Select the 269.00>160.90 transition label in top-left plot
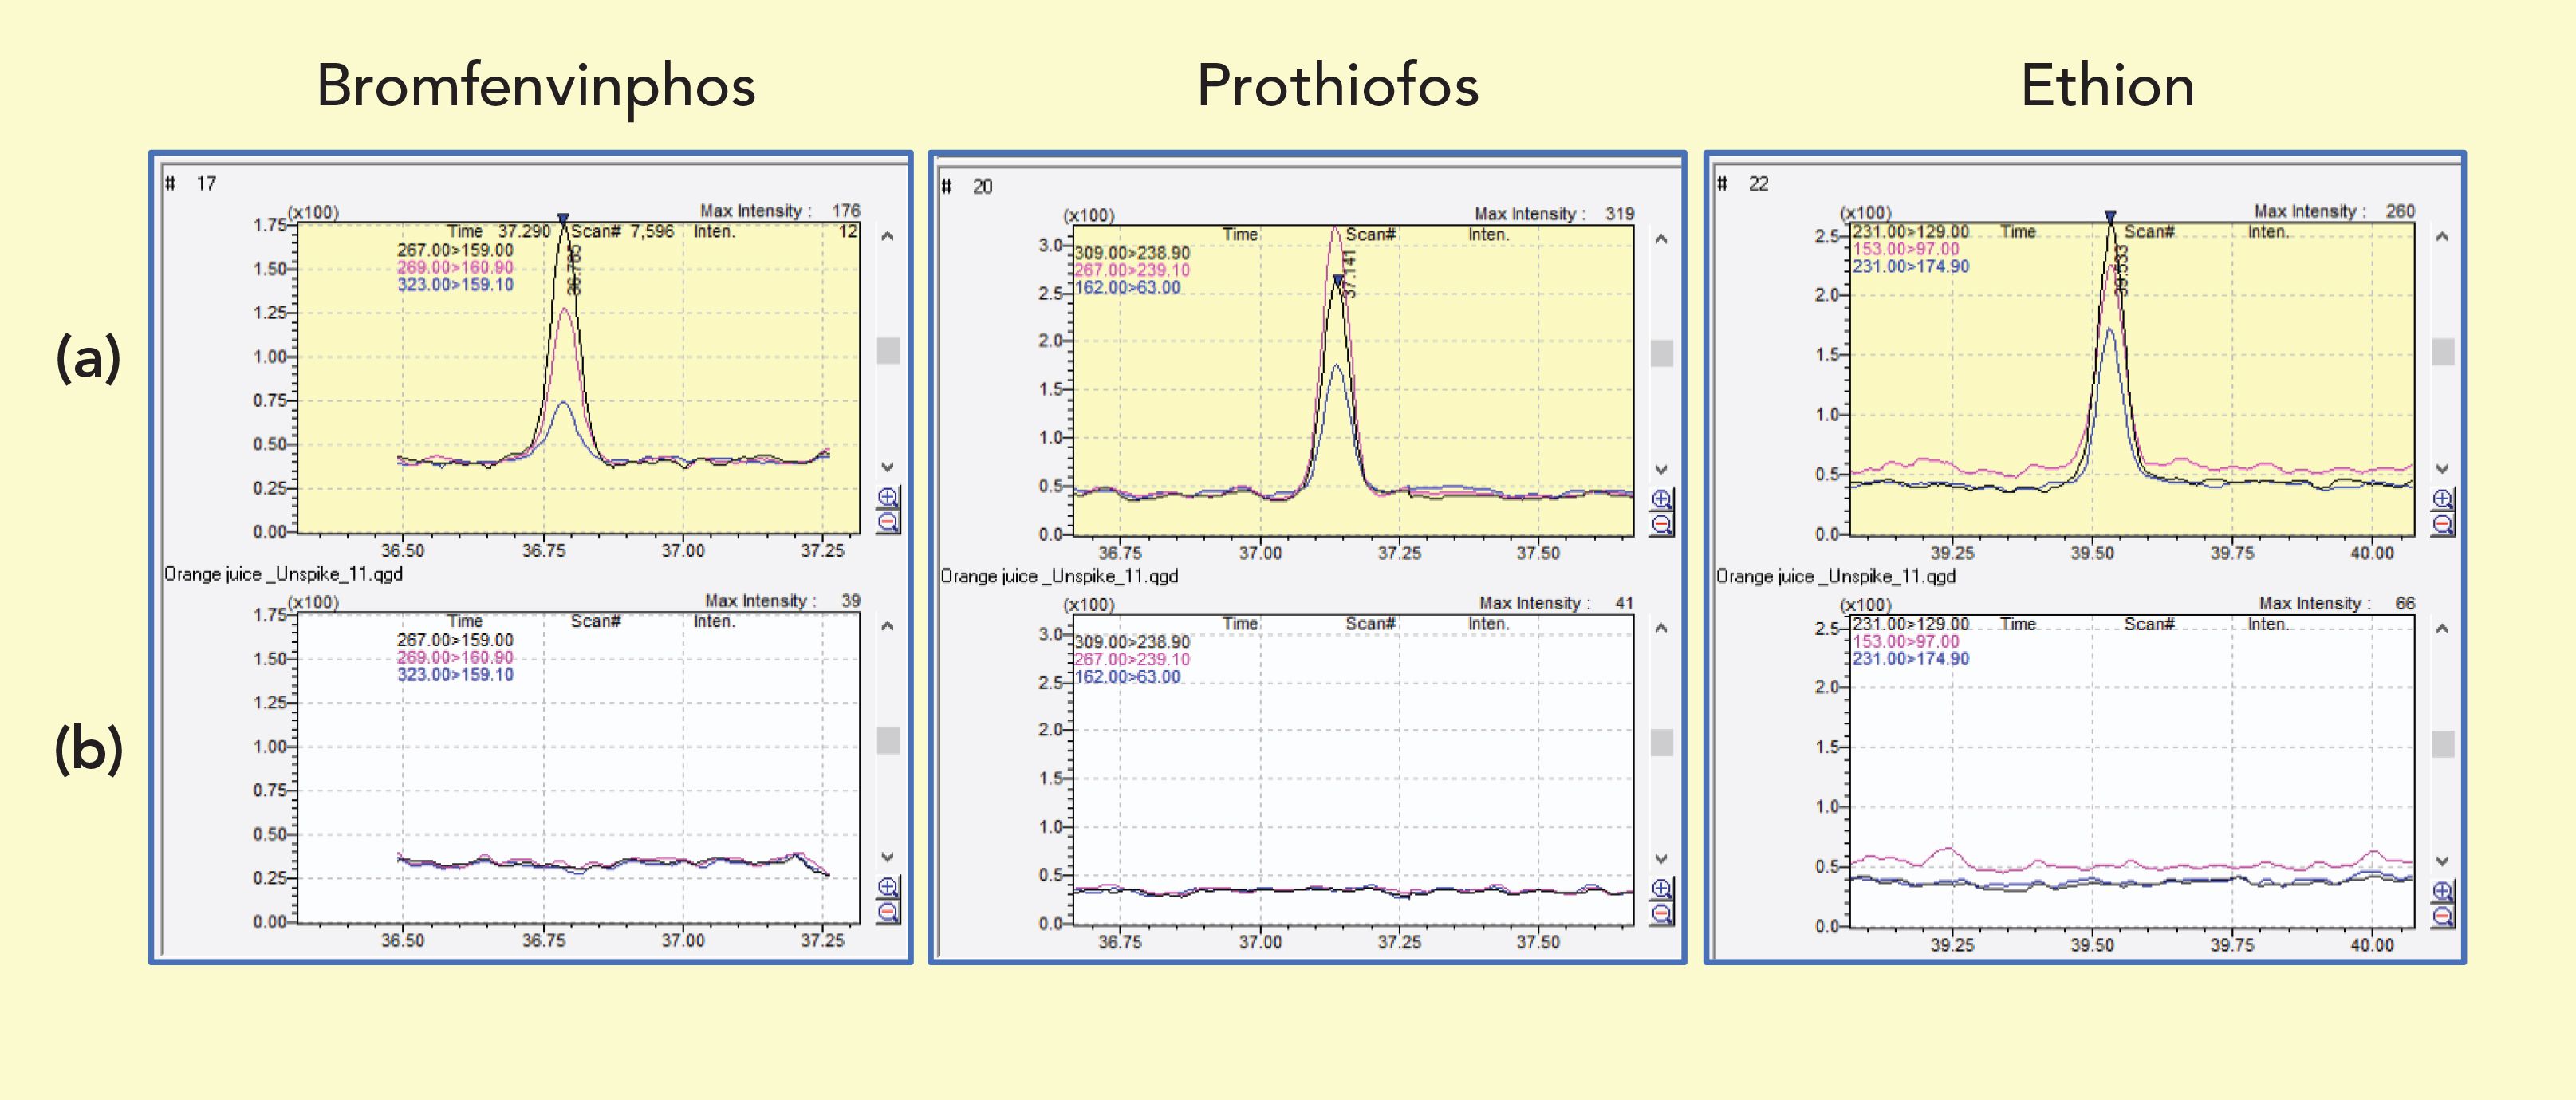The width and height of the screenshot is (2576, 1100). tap(455, 268)
